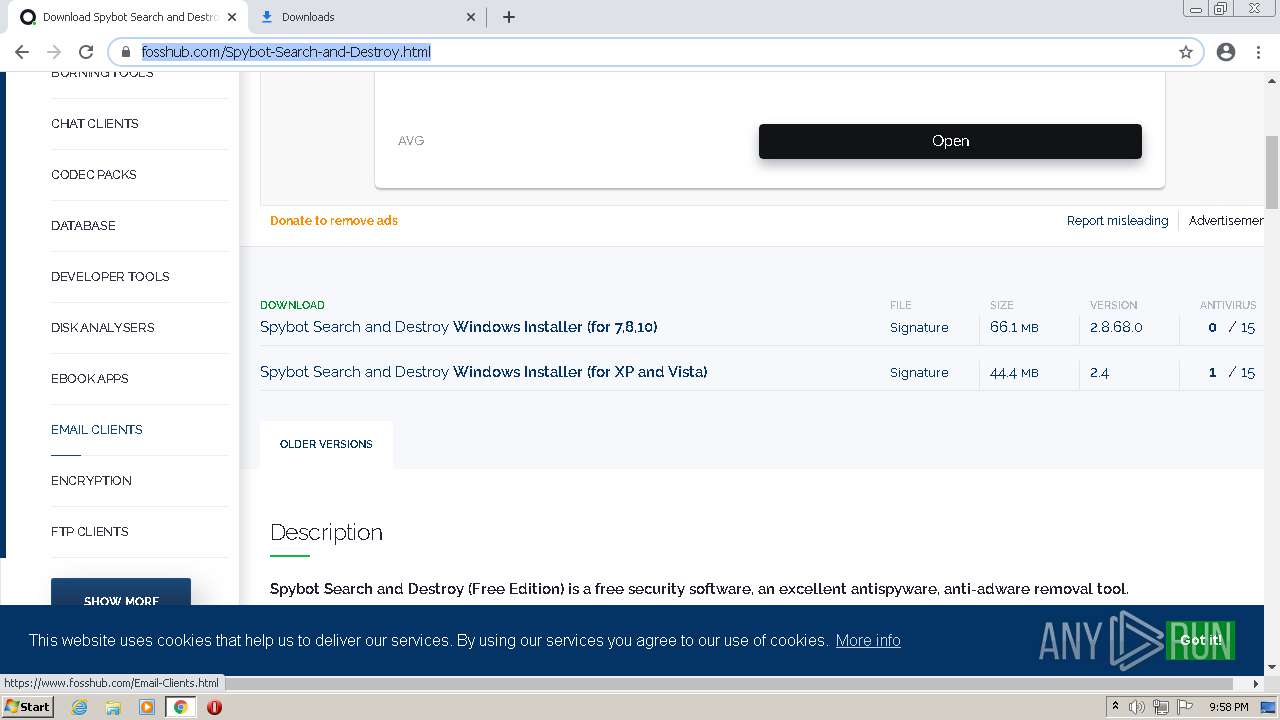
Task: Open the EBOOK APPS category
Action: [90, 379]
